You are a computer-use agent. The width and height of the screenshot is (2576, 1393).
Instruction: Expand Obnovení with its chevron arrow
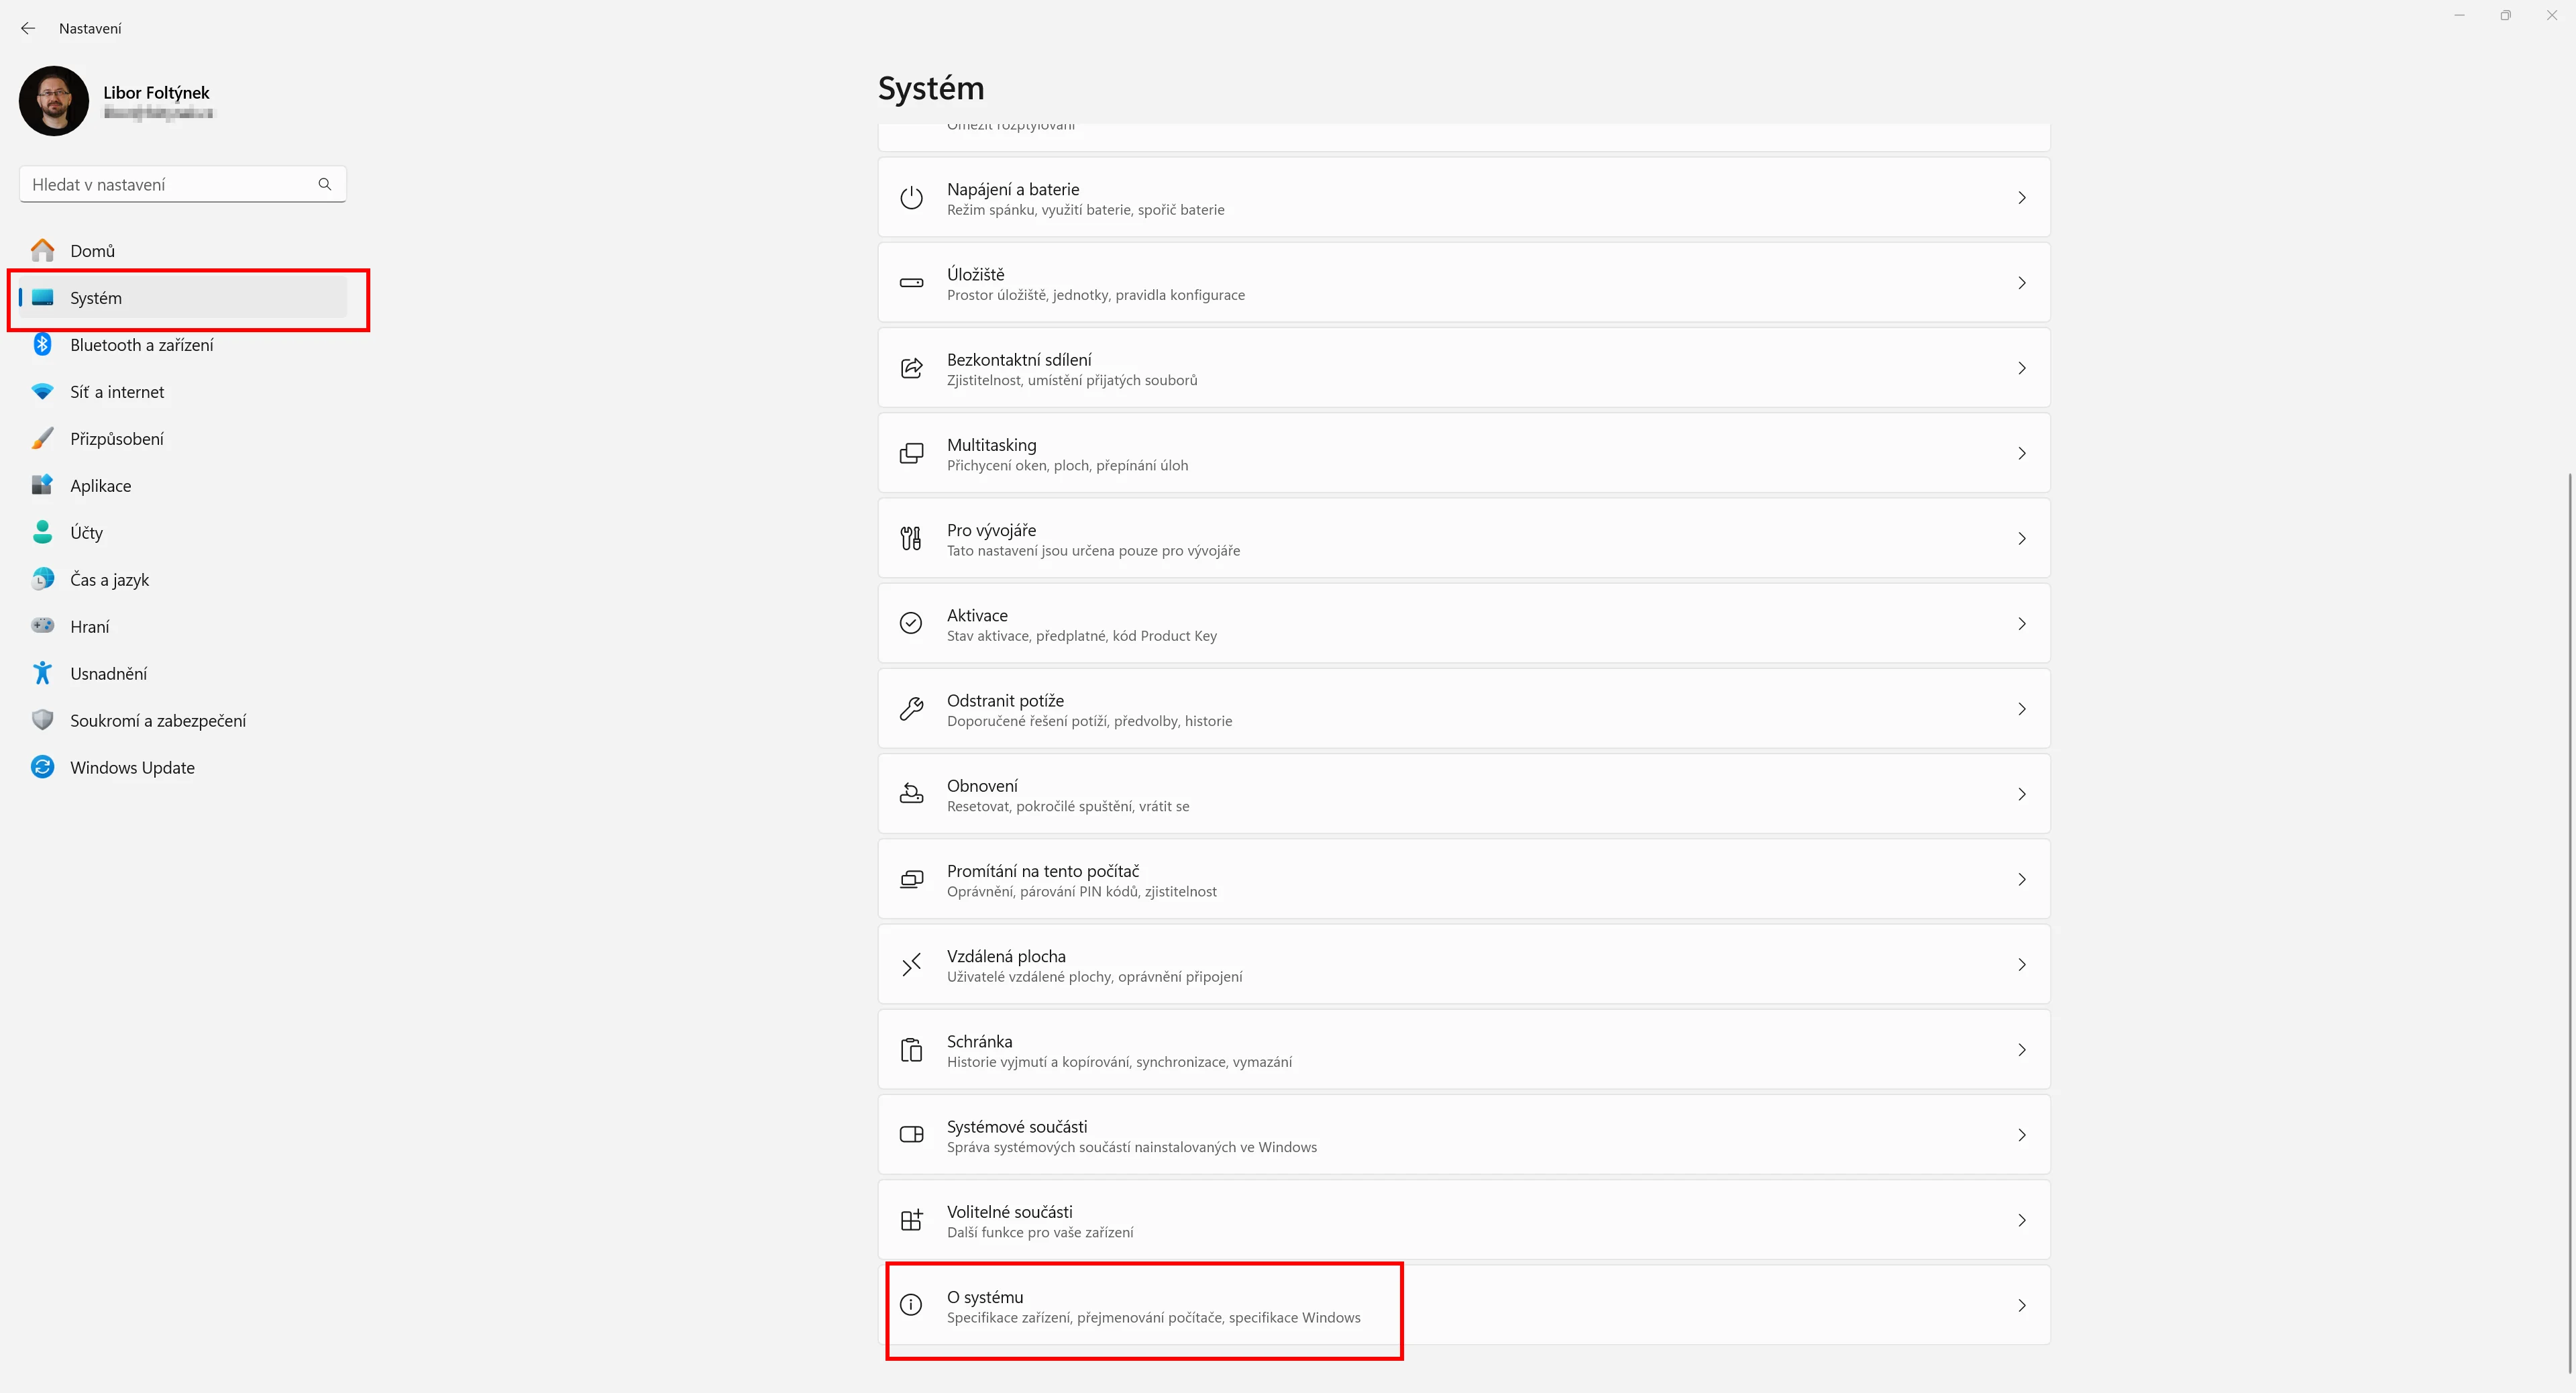2022,794
